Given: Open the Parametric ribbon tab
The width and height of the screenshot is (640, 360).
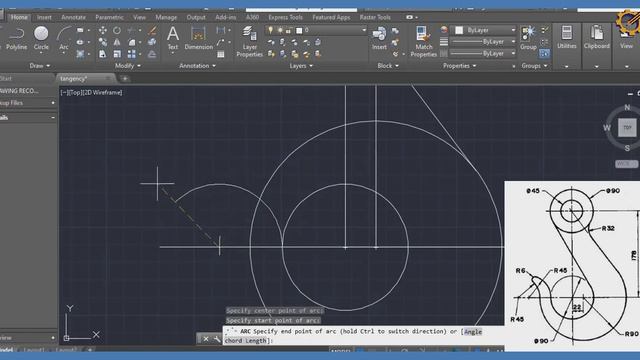Looking at the screenshot, I should point(109,17).
